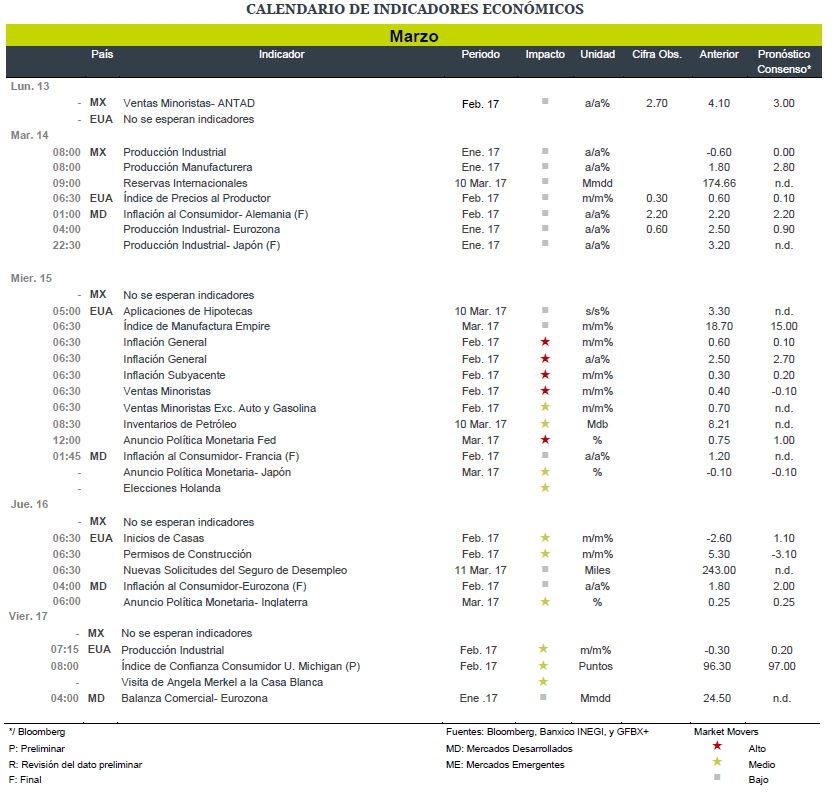836x794 pixels.
Task: Click Índice de Manufactura Empire indicator
Action: [197, 326]
